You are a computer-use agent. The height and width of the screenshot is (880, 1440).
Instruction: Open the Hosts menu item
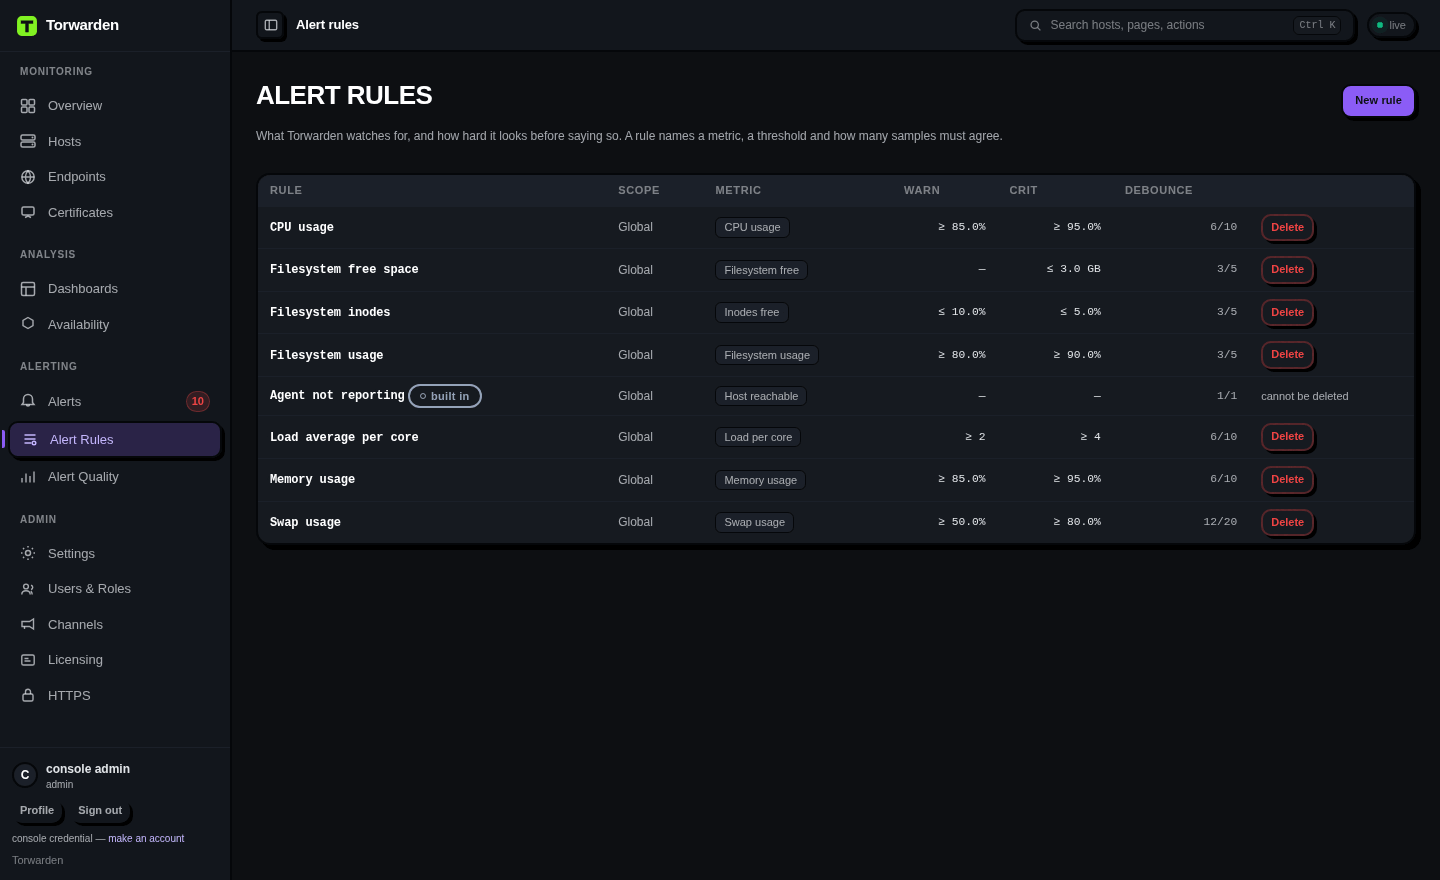(115, 142)
